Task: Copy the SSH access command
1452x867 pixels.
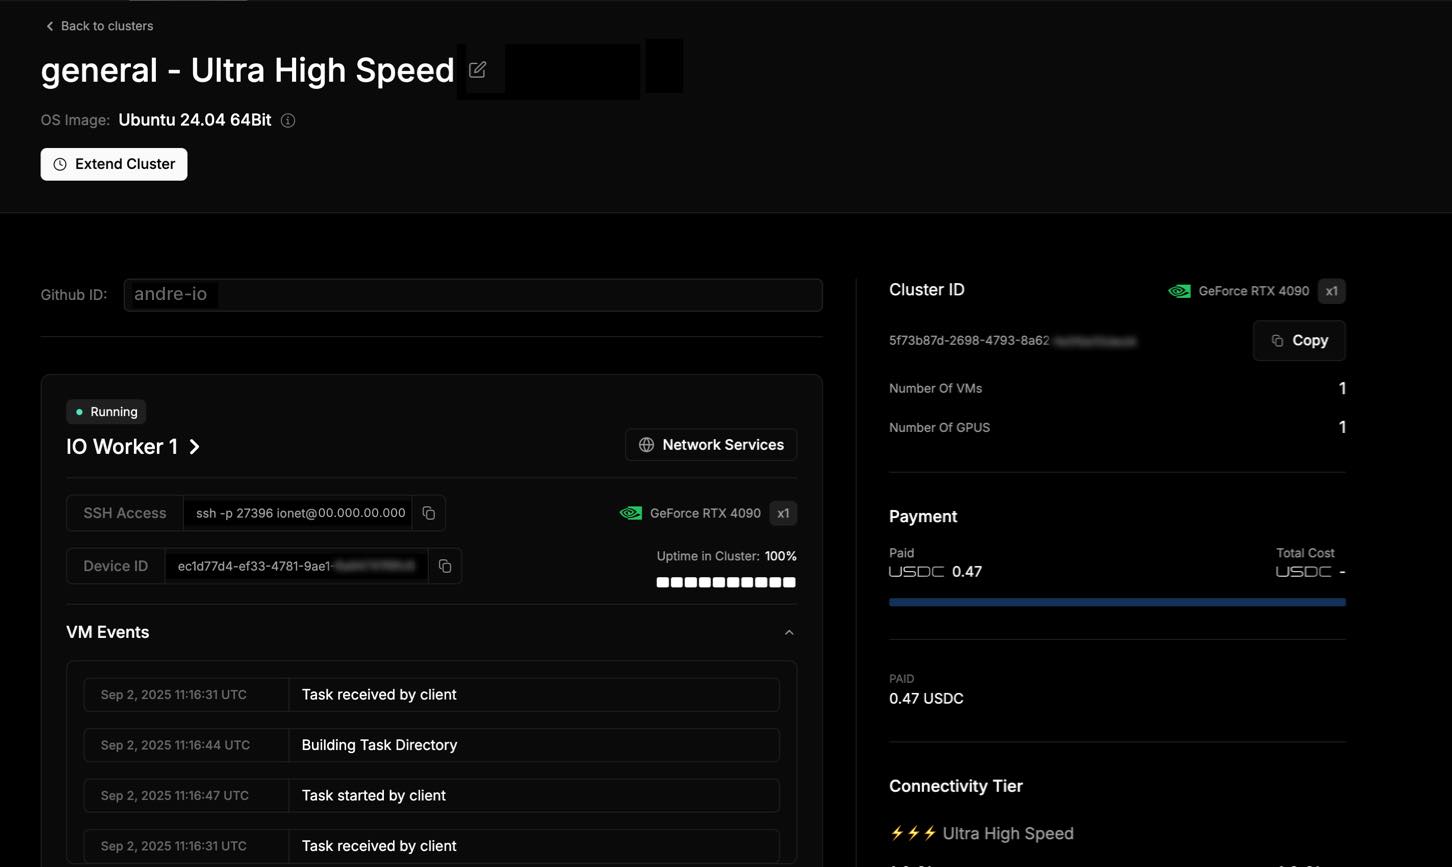Action: [x=429, y=513]
